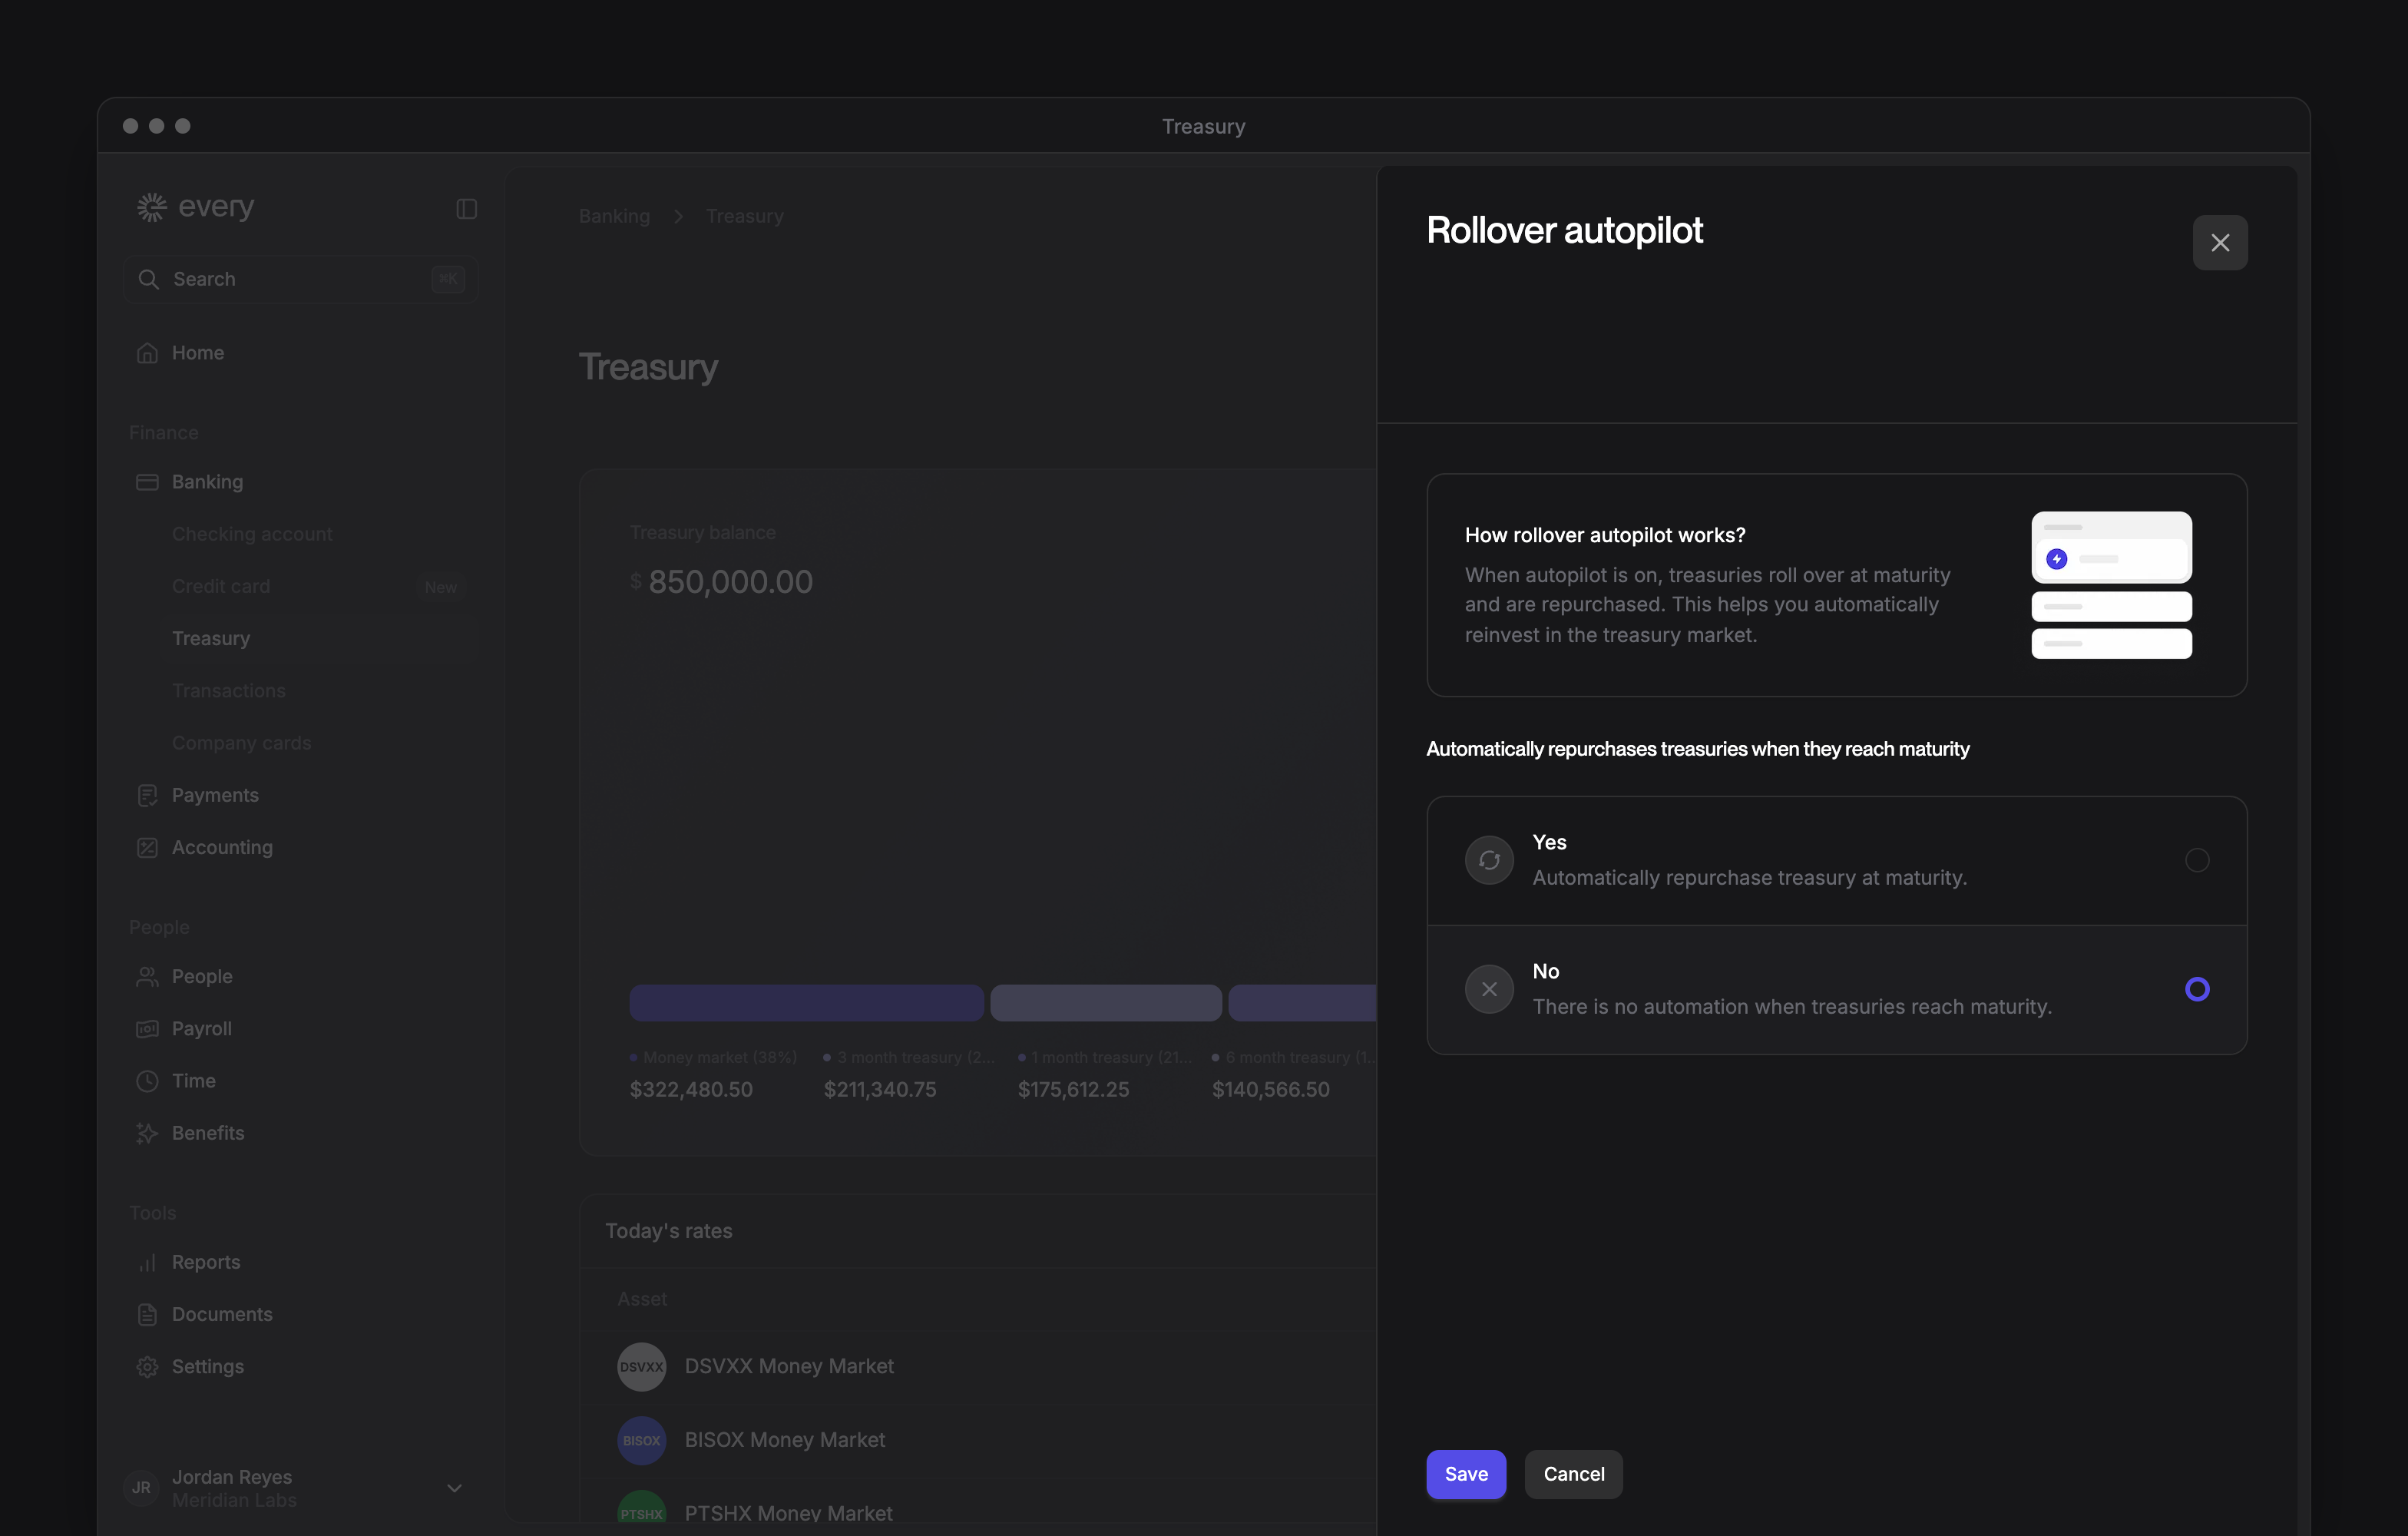
Task: Click the Documents file icon
Action: click(147, 1314)
